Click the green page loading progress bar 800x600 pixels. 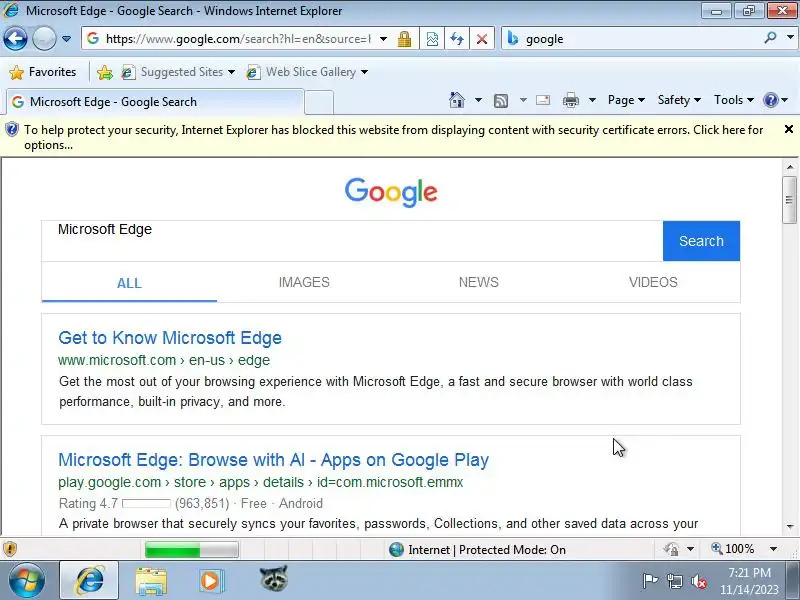pos(191,550)
